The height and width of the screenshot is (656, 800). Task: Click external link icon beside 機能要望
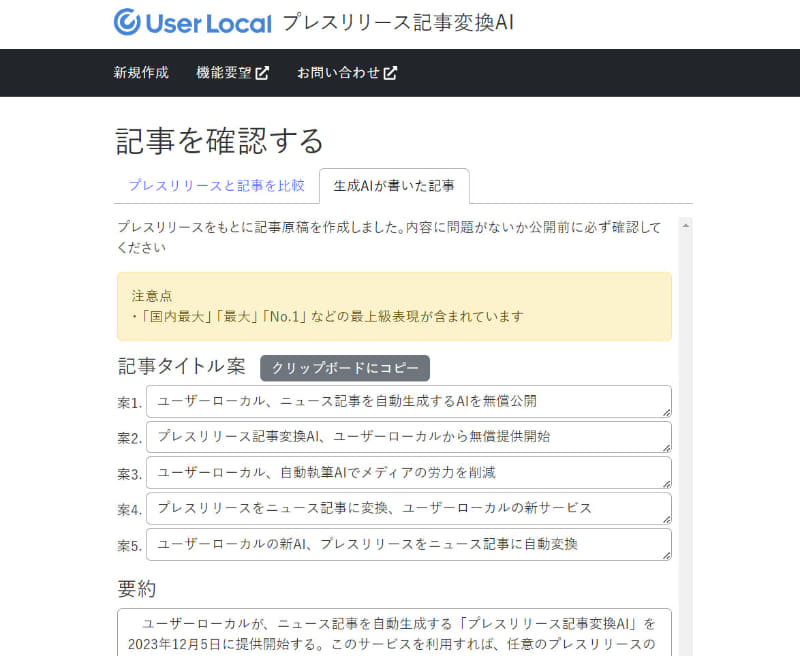262,73
